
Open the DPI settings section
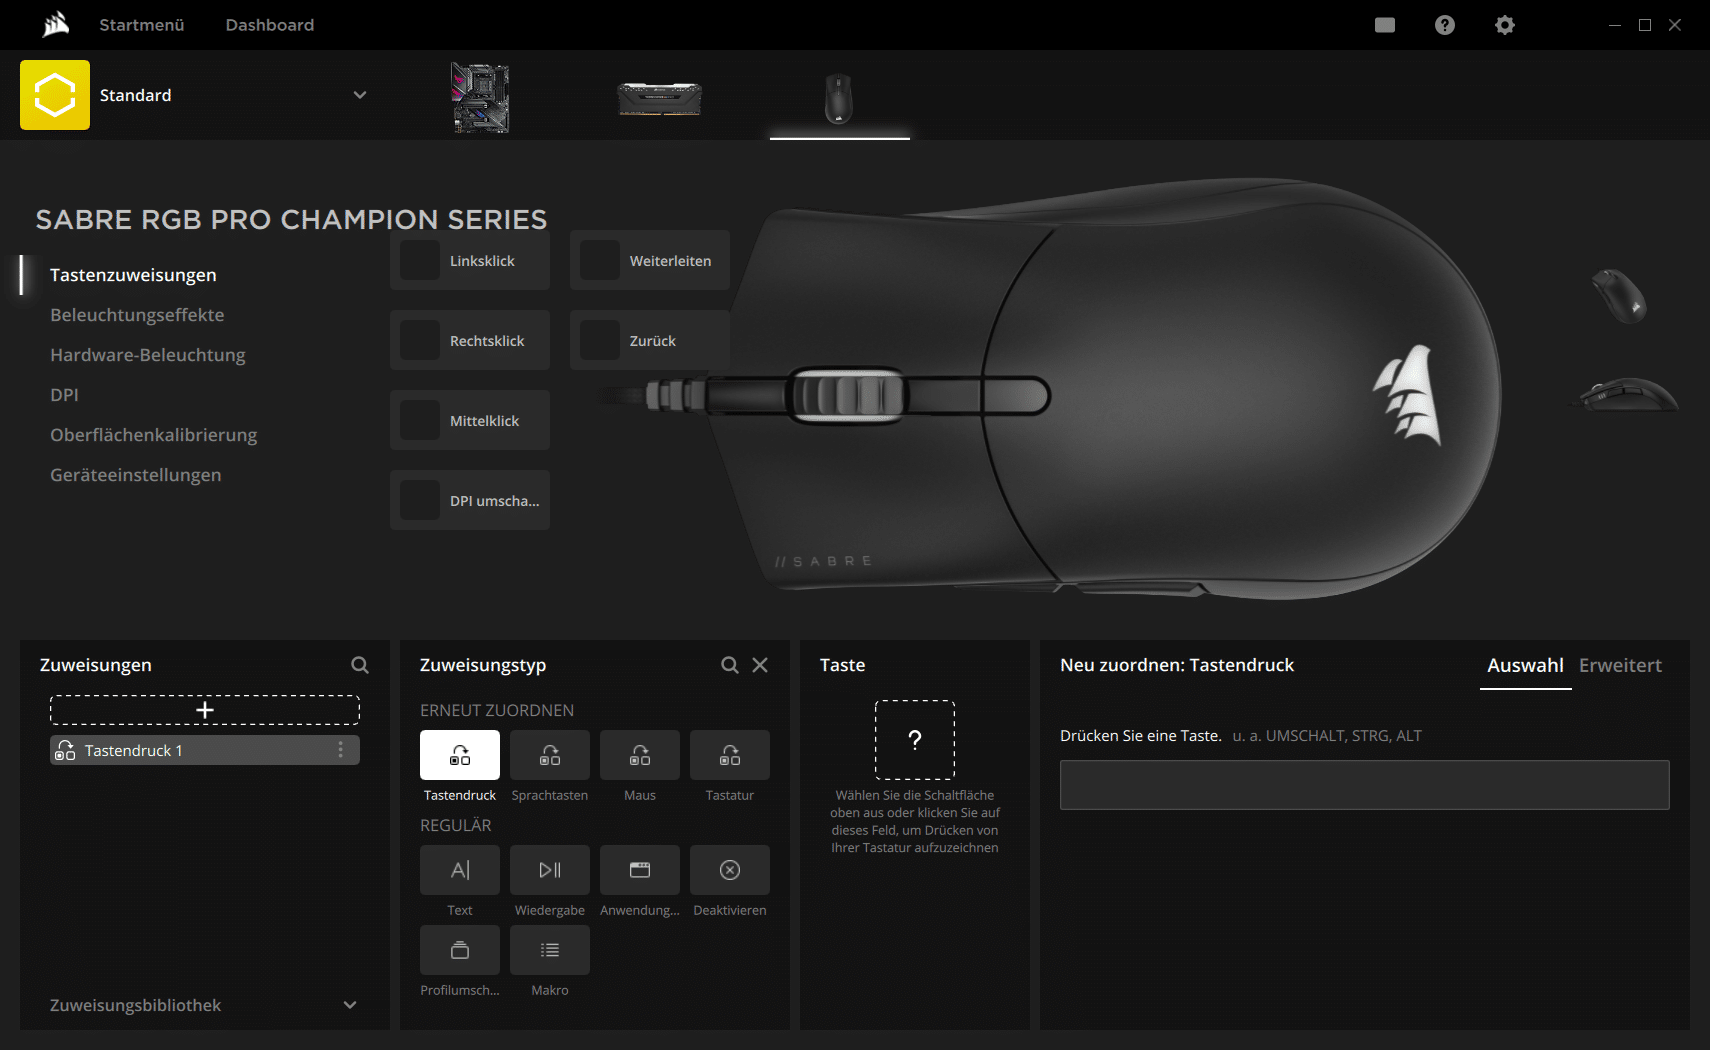pyautogui.click(x=64, y=395)
